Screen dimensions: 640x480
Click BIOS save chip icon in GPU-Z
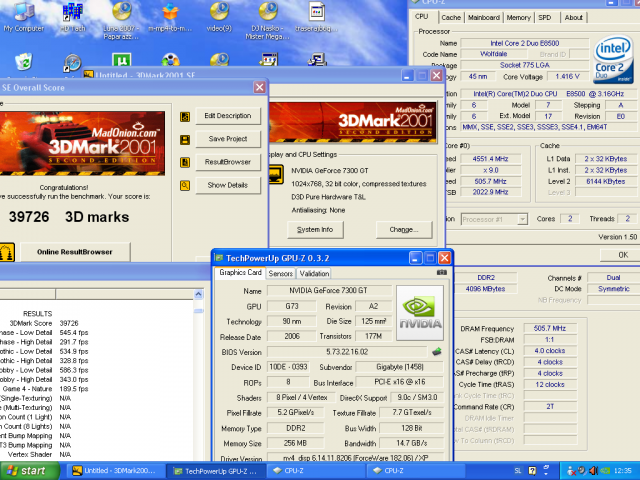pos(437,351)
